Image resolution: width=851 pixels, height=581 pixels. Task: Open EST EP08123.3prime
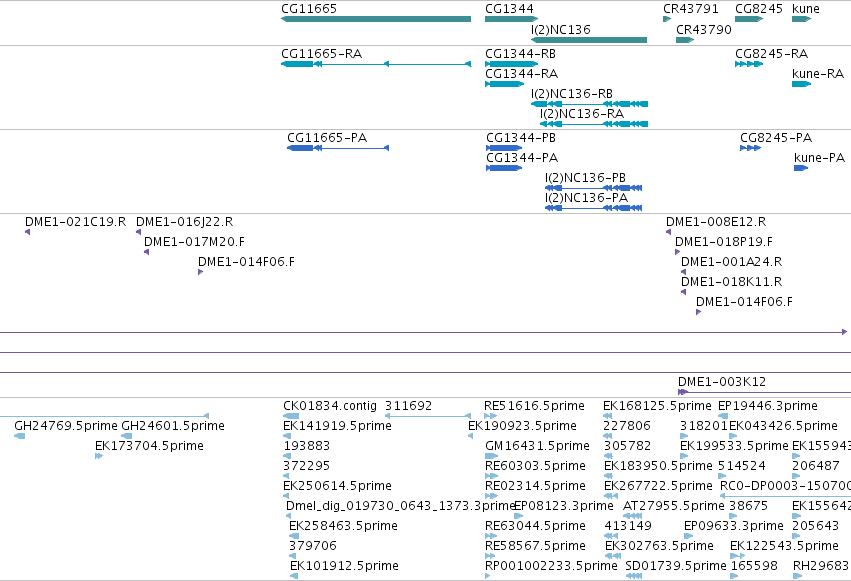point(563,506)
